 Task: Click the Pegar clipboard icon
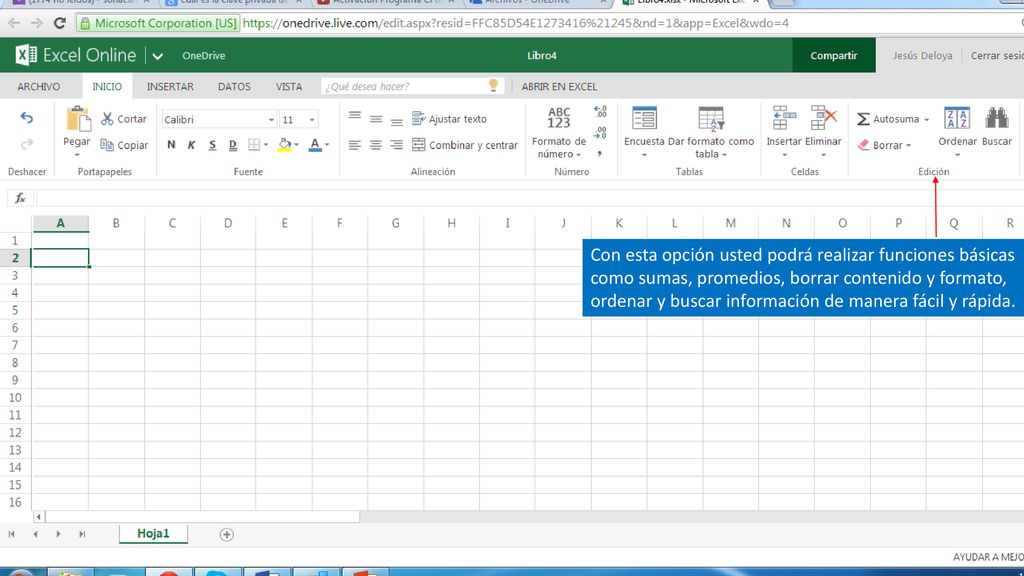pyautogui.click(x=77, y=119)
